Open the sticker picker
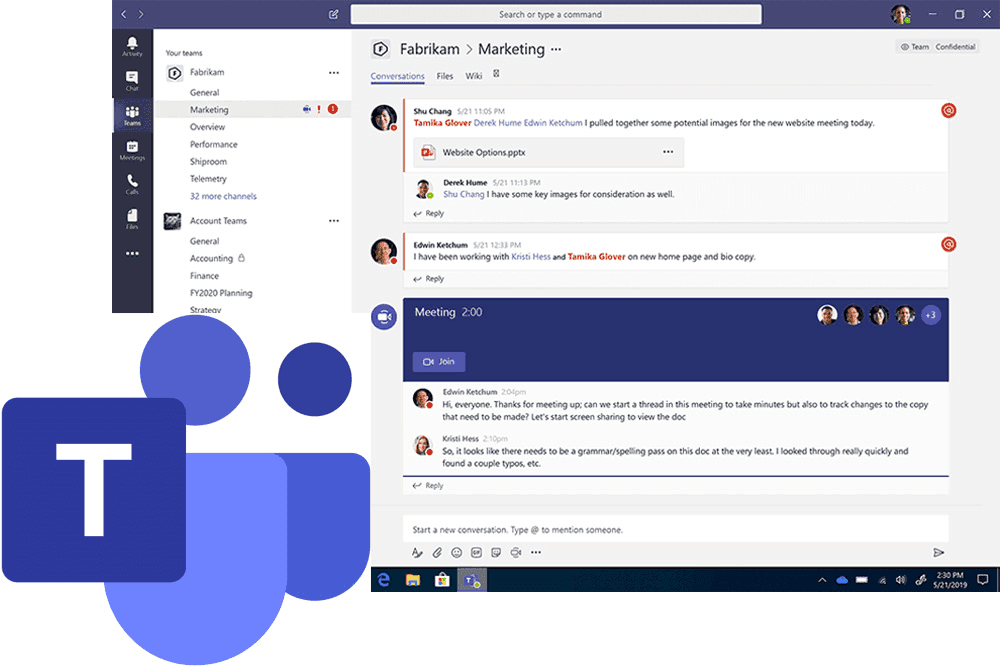The image size is (1000, 667). pyautogui.click(x=496, y=552)
